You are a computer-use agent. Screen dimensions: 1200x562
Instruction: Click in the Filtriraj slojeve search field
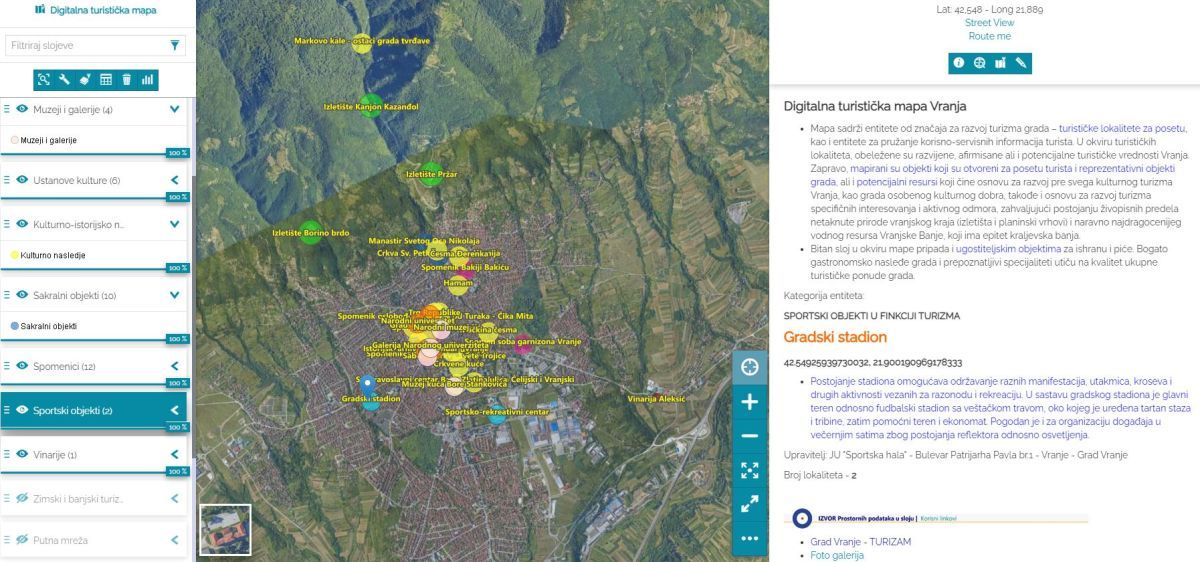point(85,46)
